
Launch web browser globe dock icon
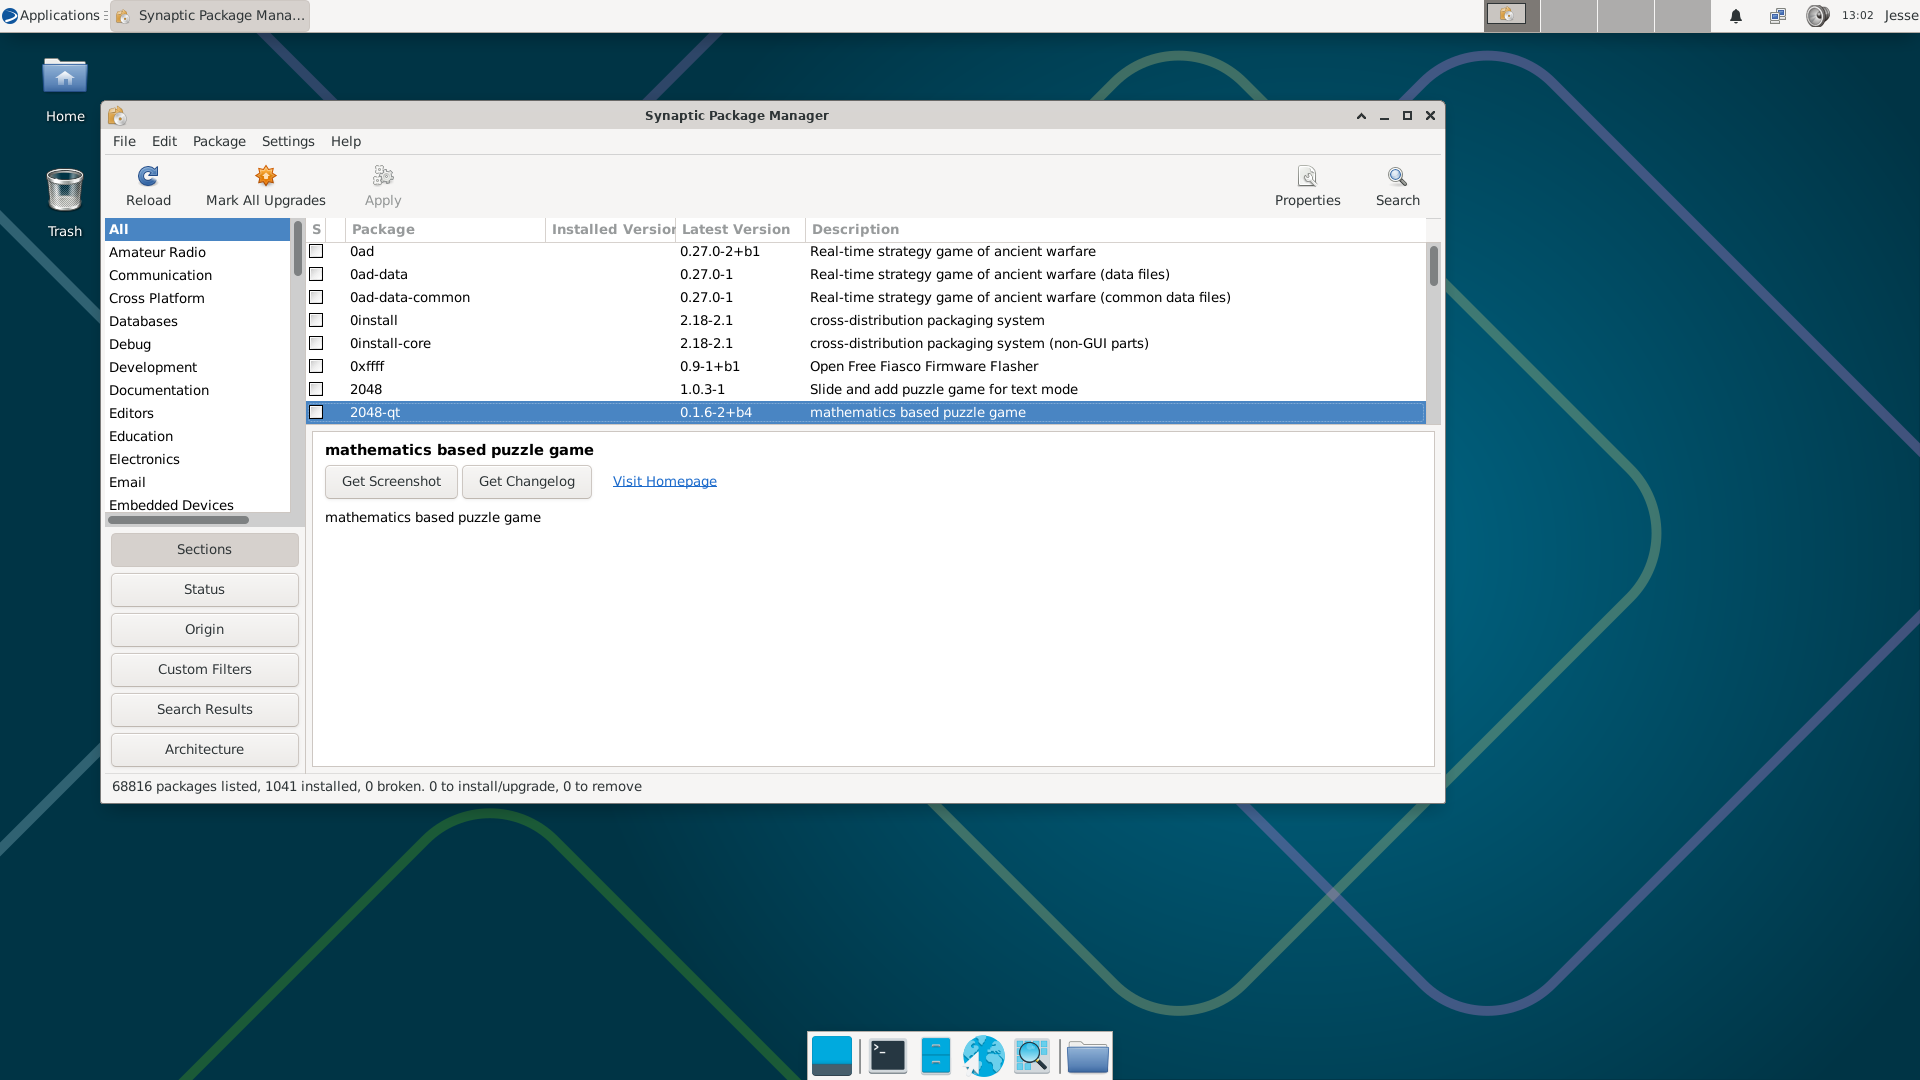[x=983, y=1056]
